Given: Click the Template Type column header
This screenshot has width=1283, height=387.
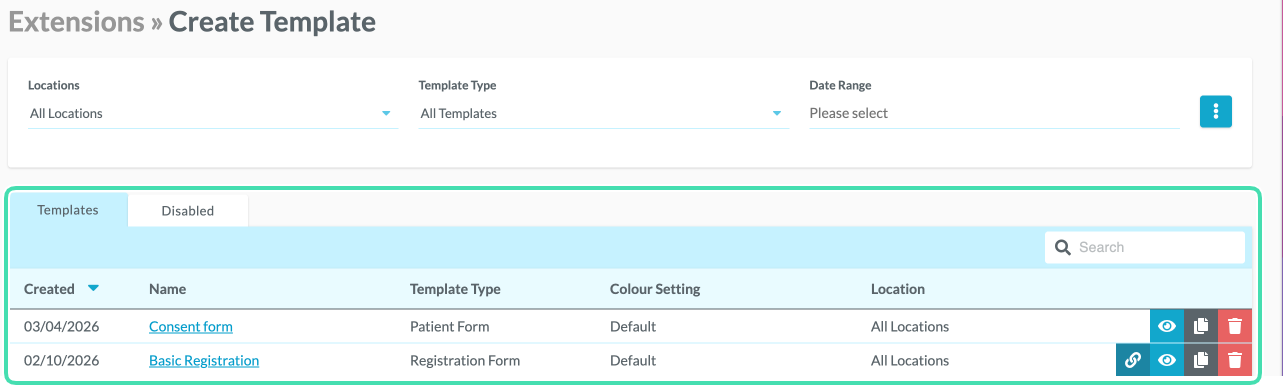Looking at the screenshot, I should pyautogui.click(x=455, y=289).
